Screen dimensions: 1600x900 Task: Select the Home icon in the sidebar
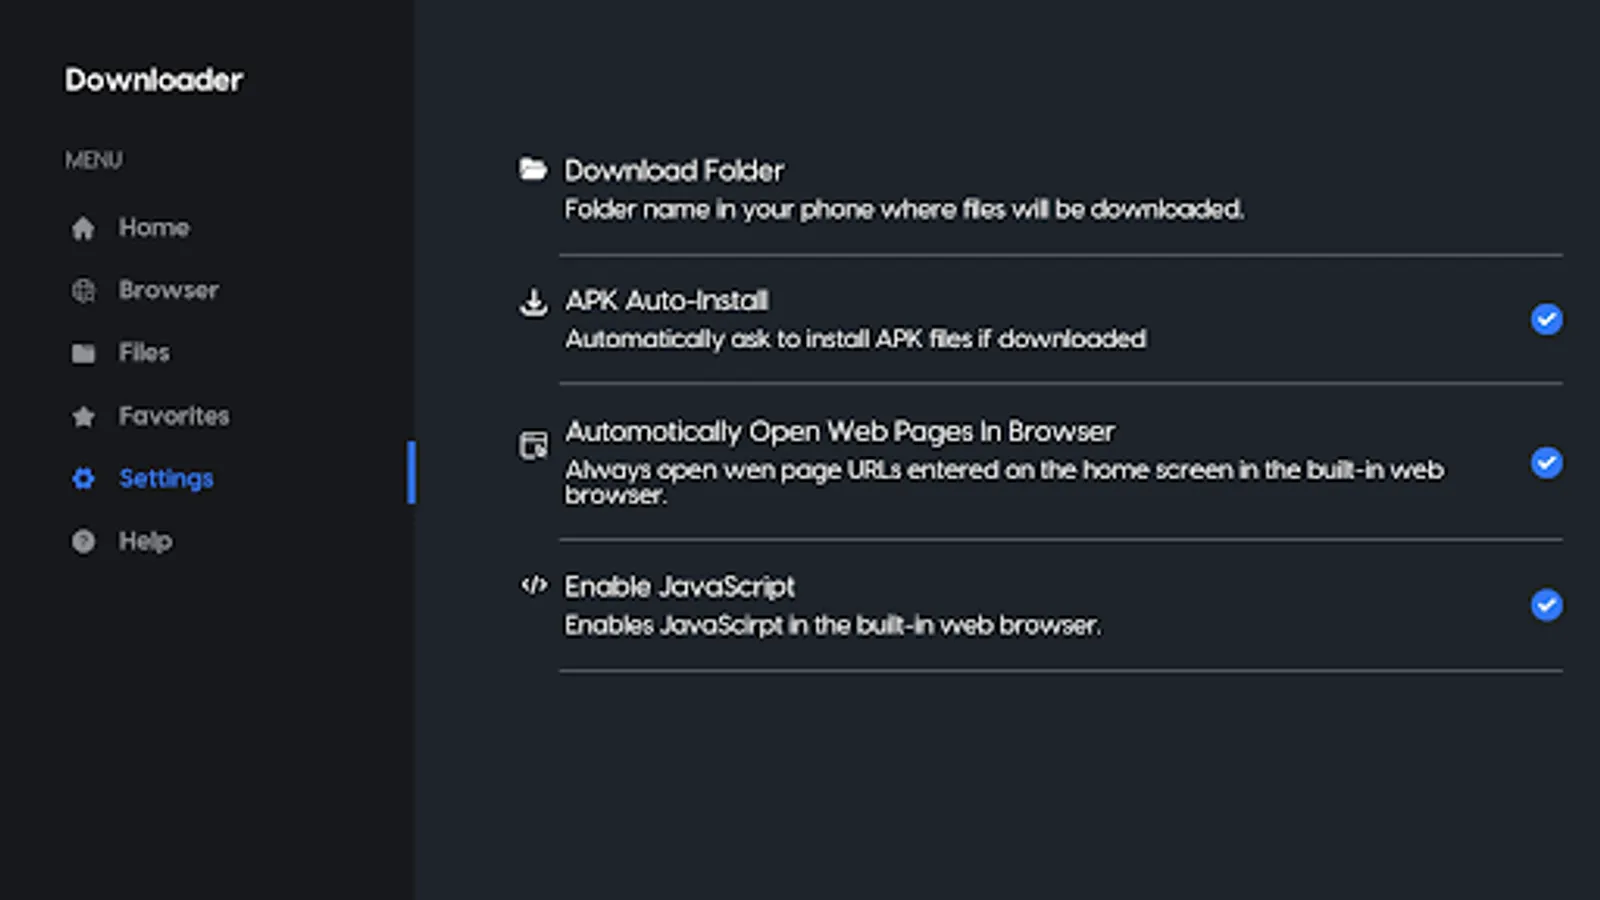84,227
